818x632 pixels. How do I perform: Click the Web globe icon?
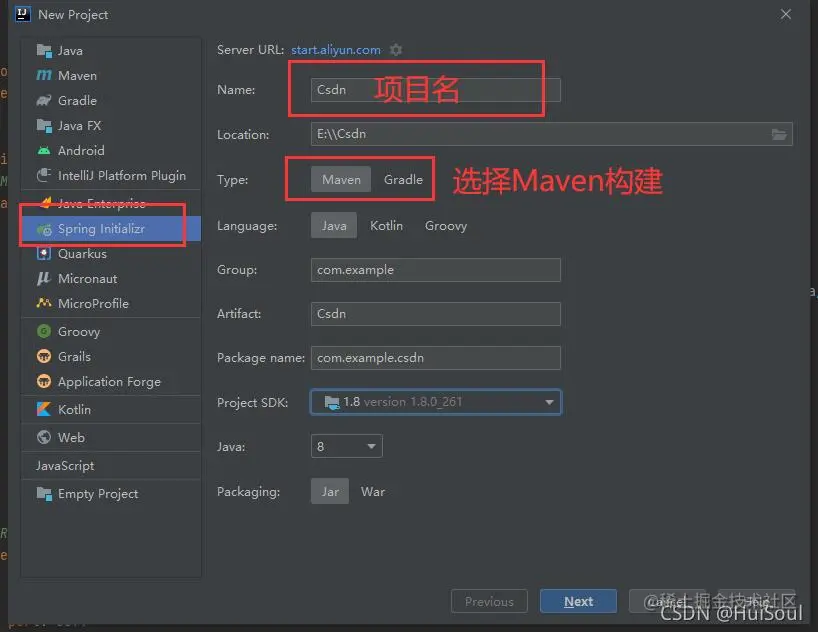[44, 437]
